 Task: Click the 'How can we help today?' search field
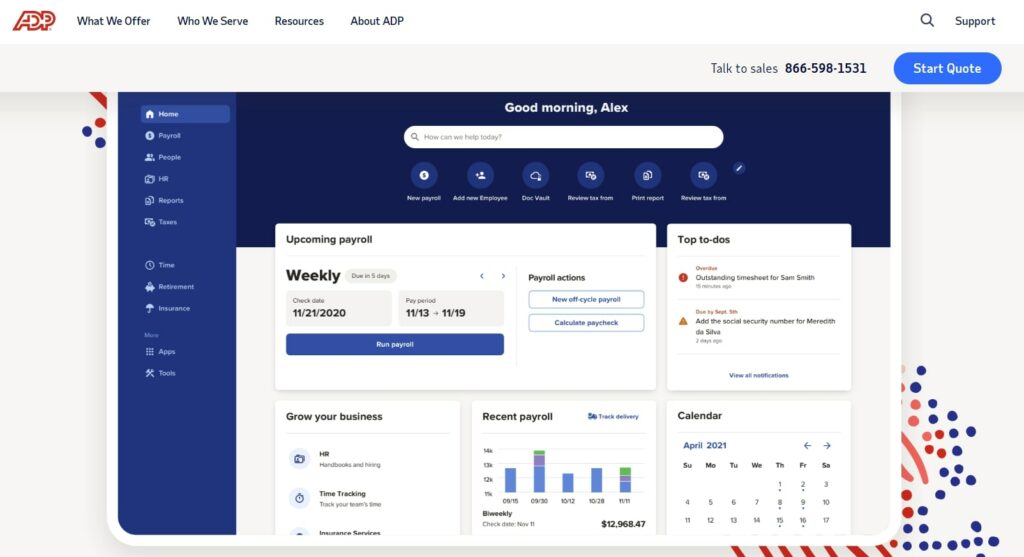pos(564,137)
